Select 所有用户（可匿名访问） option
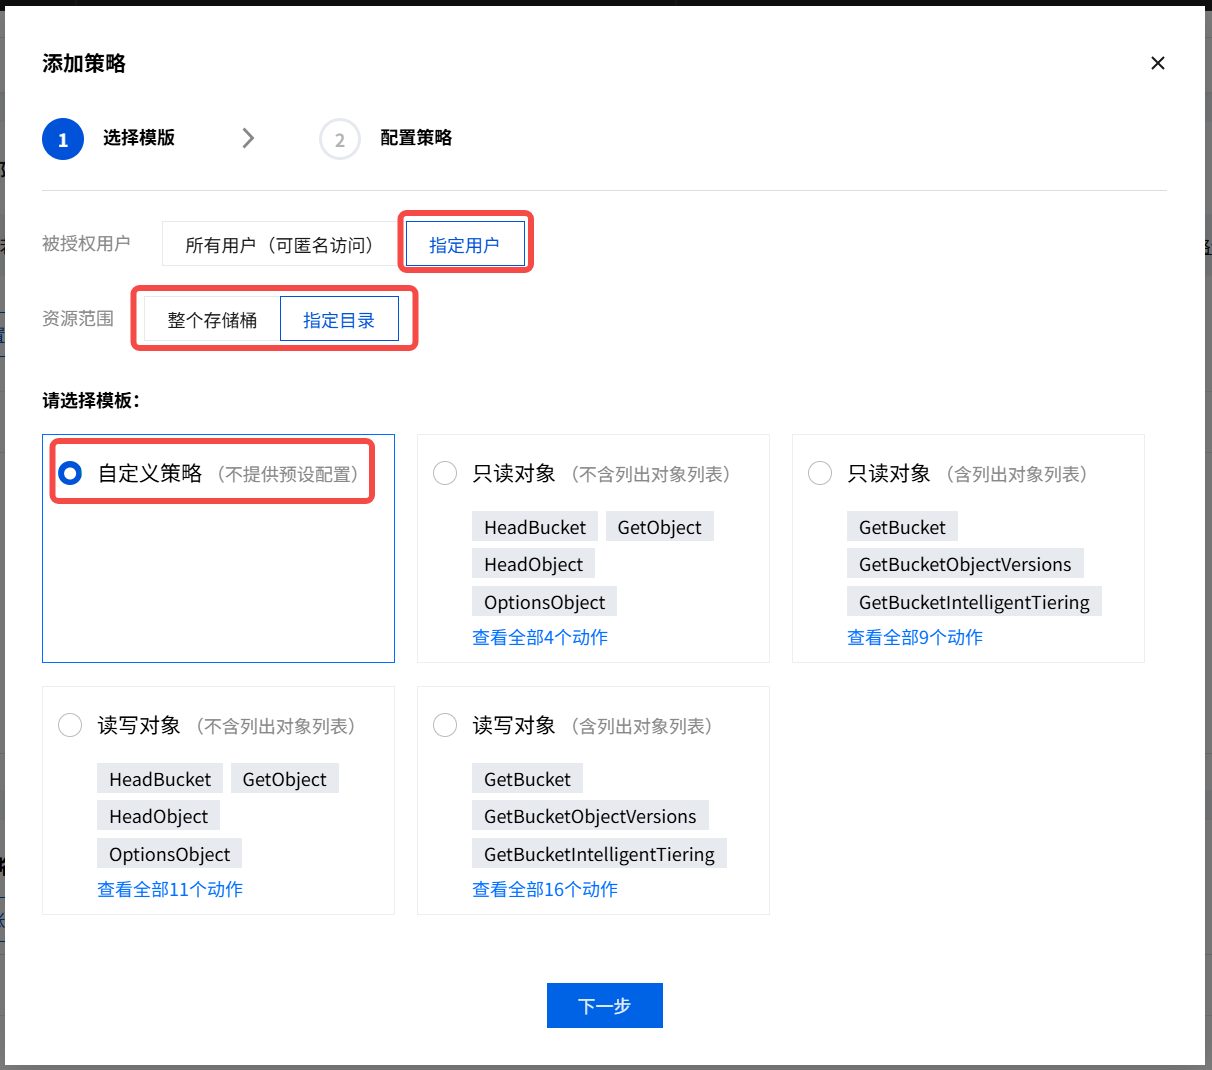This screenshot has width=1212, height=1070. tap(279, 245)
